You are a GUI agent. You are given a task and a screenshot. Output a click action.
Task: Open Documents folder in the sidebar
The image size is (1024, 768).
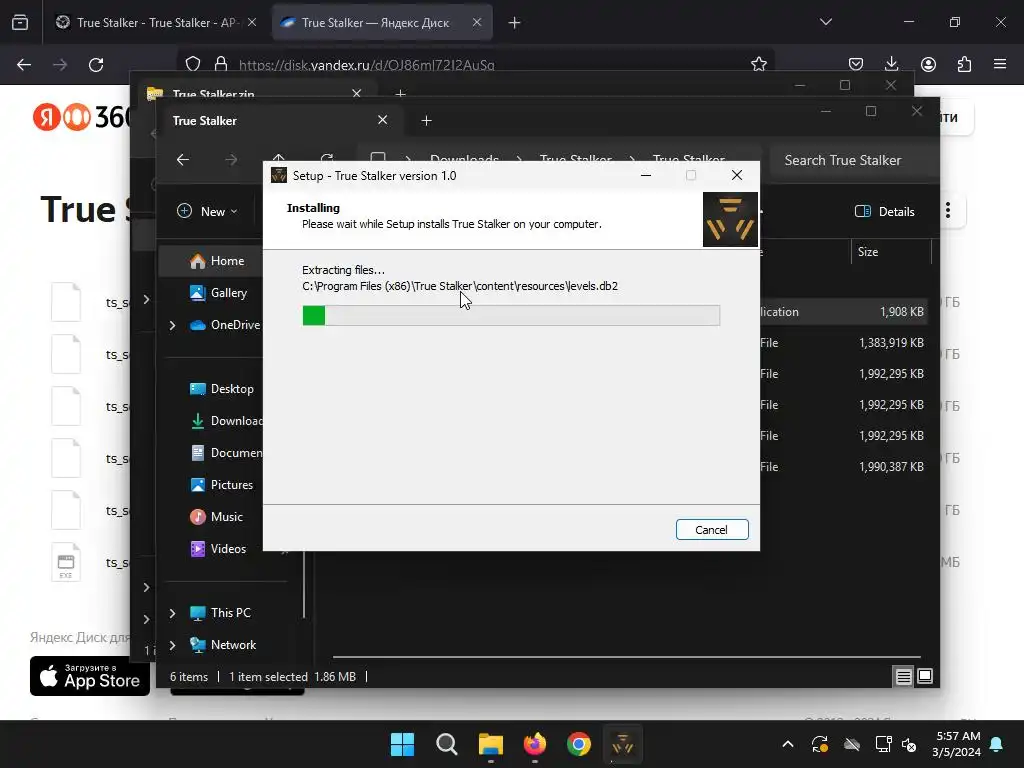pyautogui.click(x=226, y=453)
